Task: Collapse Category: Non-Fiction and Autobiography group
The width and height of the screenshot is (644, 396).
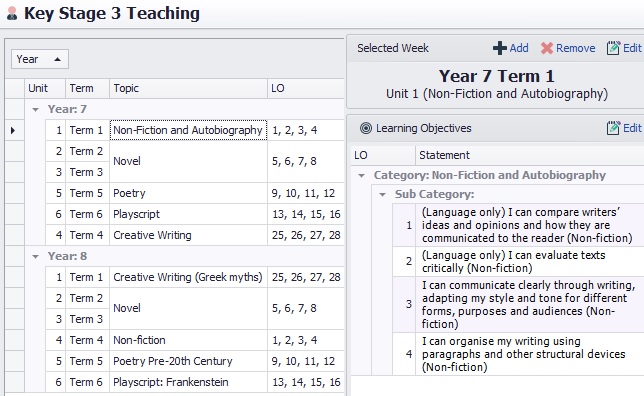Action: tap(361, 176)
